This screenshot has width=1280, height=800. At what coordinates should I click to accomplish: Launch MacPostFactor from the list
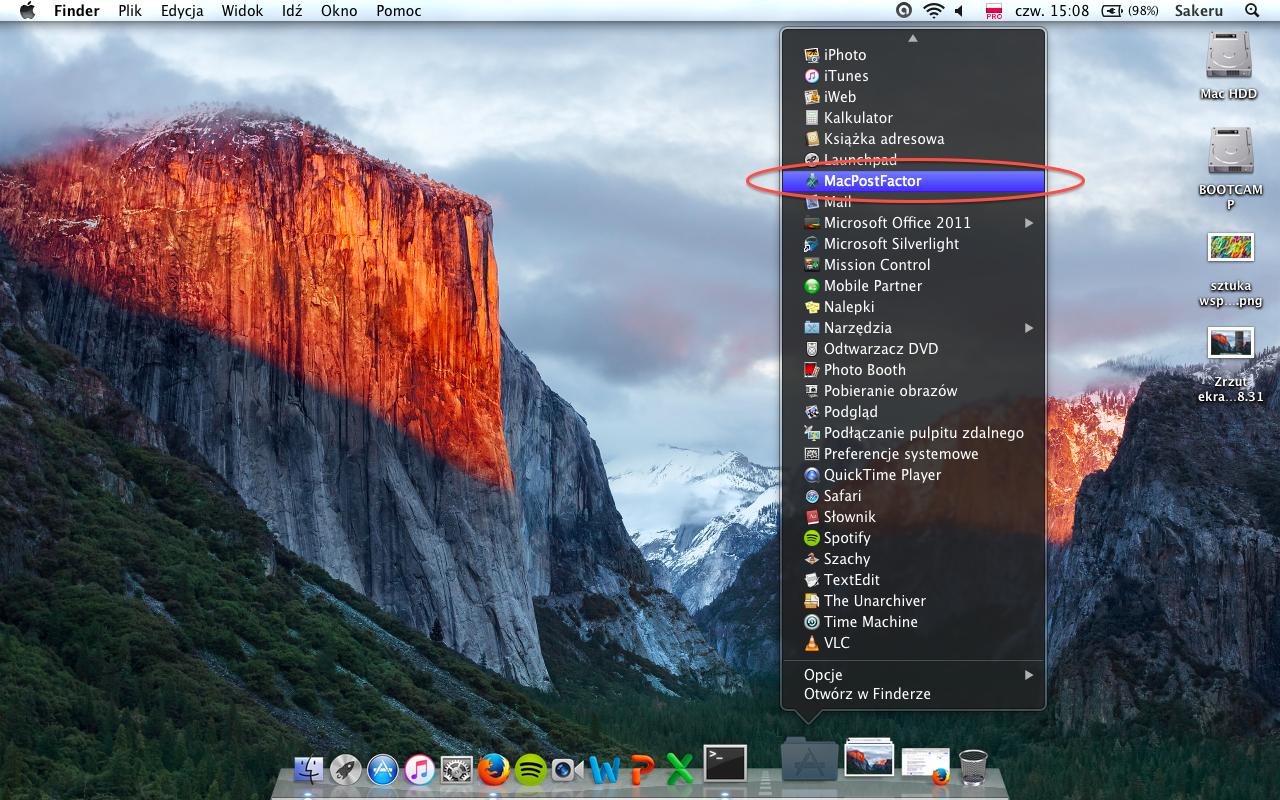pos(913,181)
